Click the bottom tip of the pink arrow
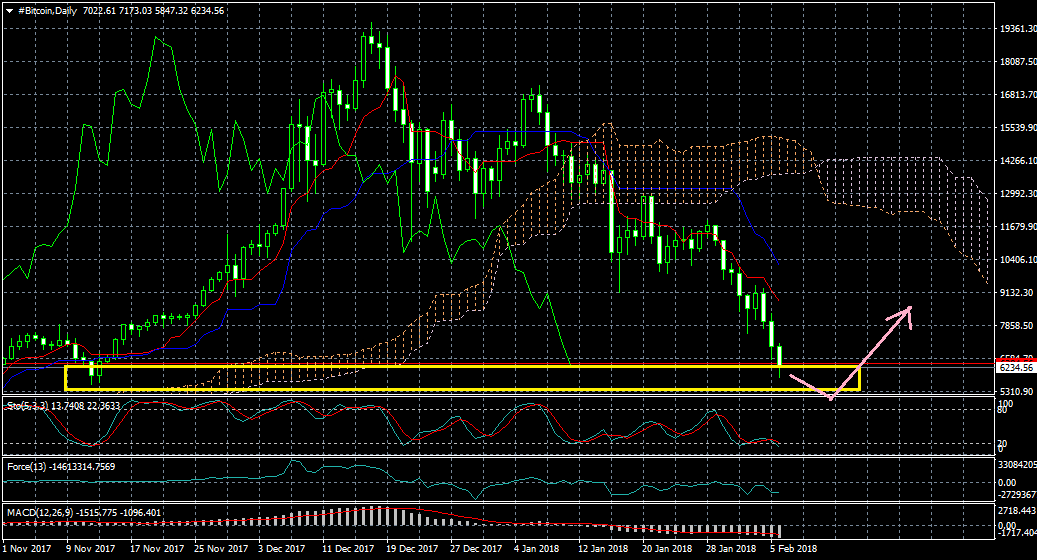 (x=830, y=398)
